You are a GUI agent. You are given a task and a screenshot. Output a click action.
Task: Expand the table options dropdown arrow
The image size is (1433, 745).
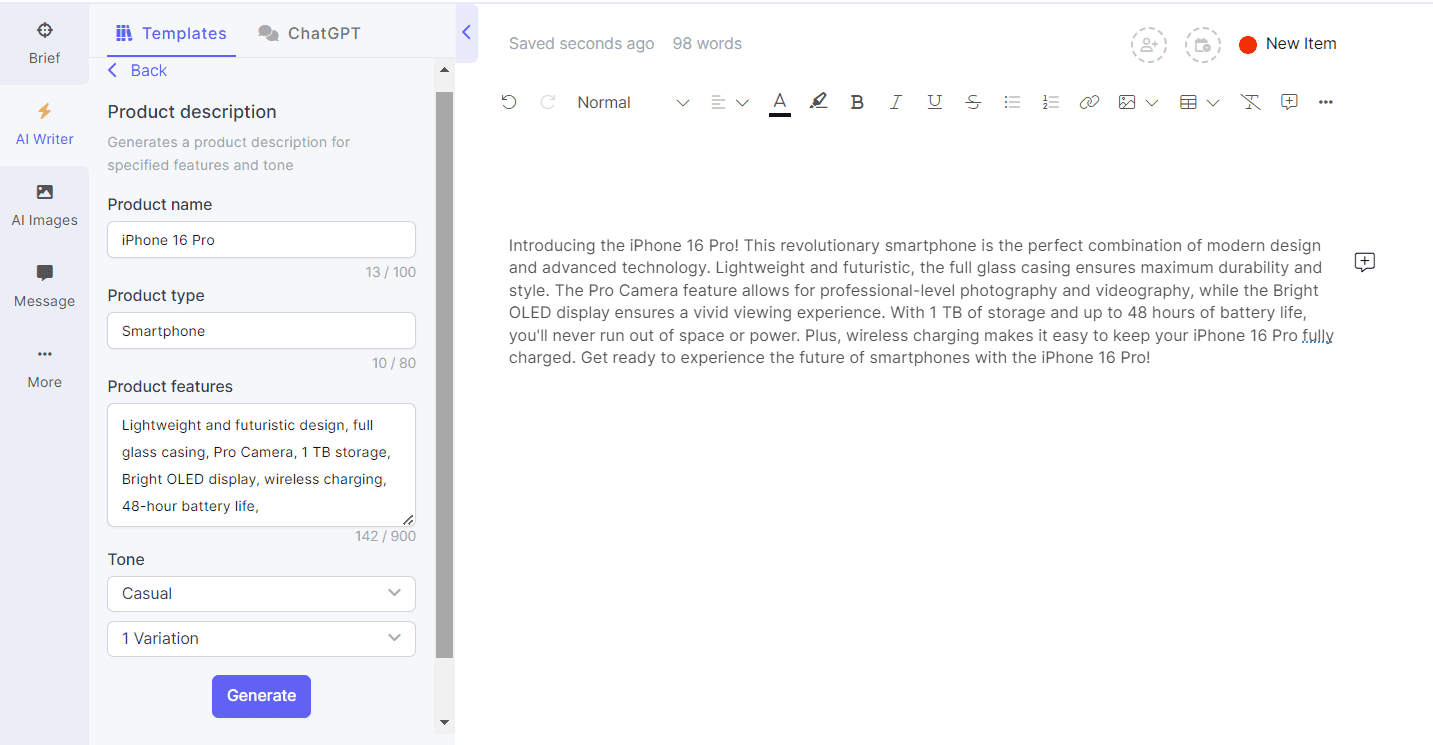(1213, 102)
